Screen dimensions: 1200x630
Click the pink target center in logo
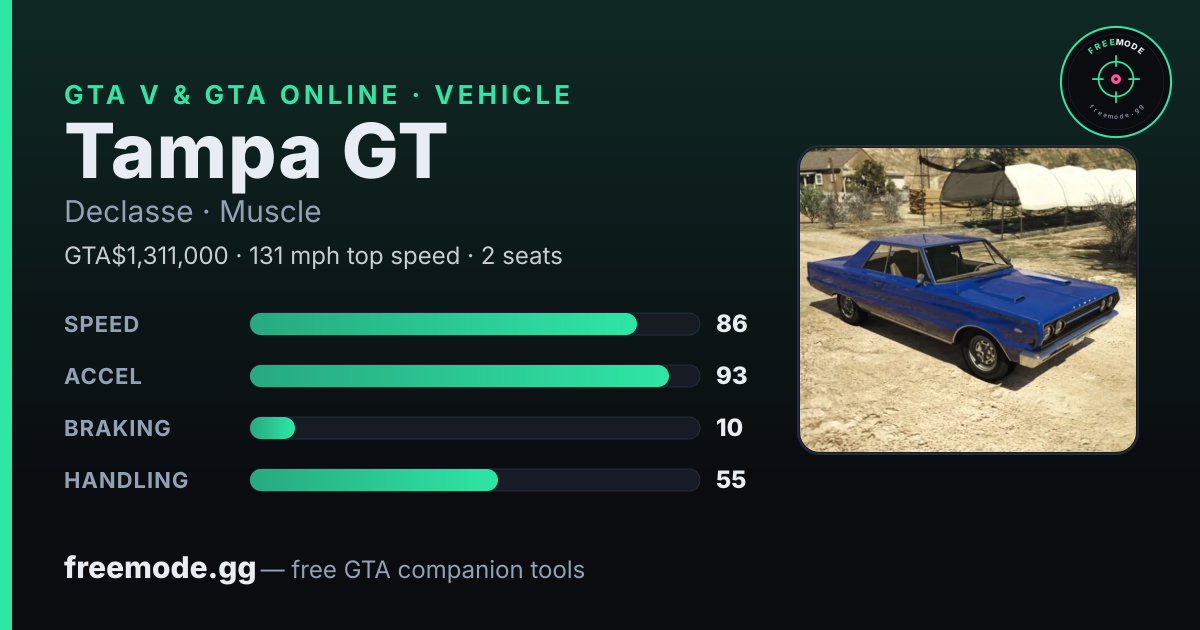tap(1115, 78)
